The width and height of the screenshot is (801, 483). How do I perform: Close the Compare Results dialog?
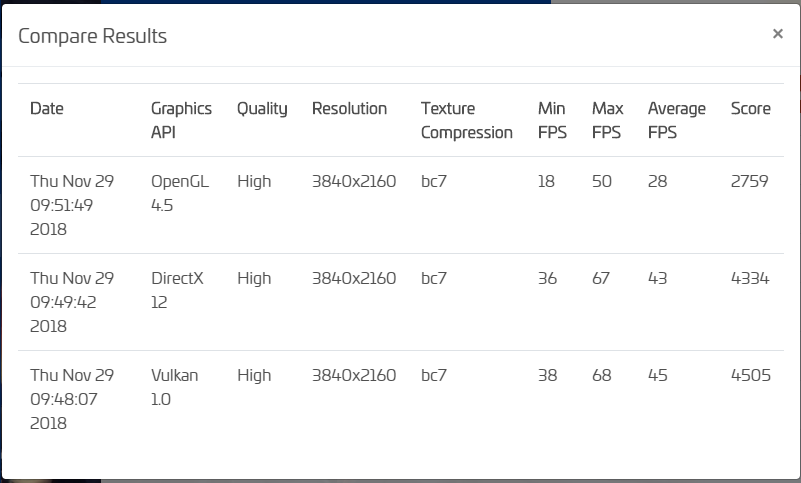point(777,34)
